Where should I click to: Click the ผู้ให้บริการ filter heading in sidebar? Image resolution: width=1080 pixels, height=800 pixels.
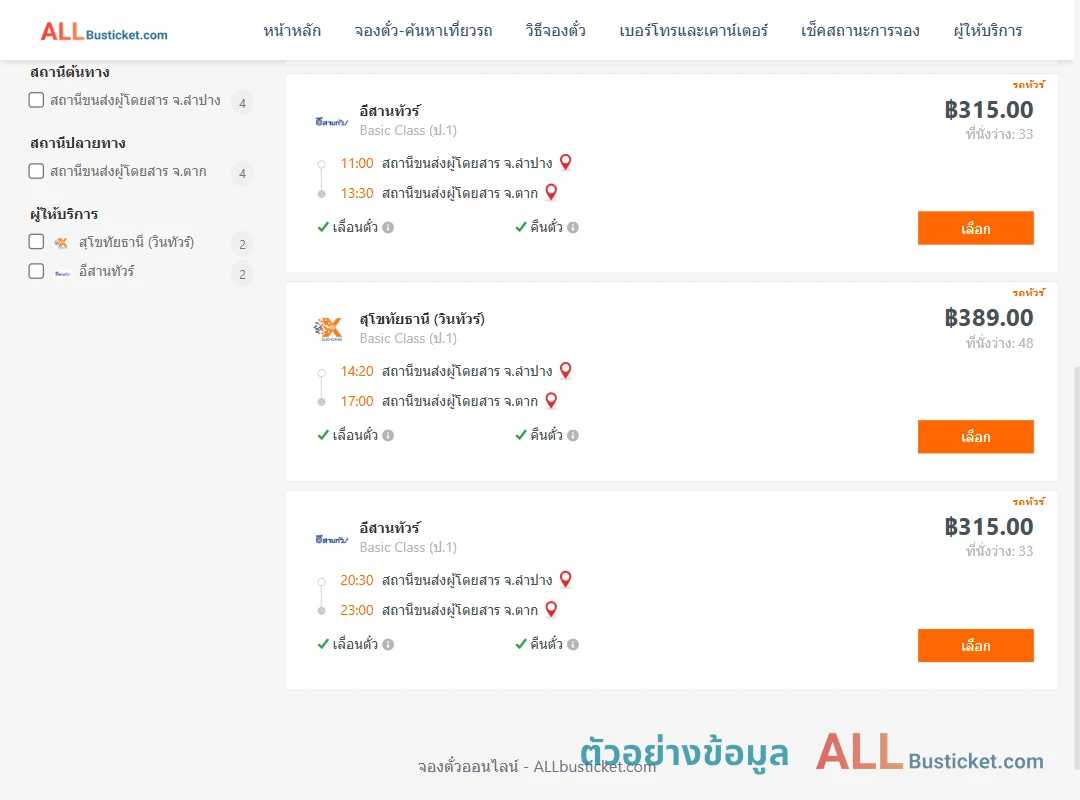coord(64,214)
